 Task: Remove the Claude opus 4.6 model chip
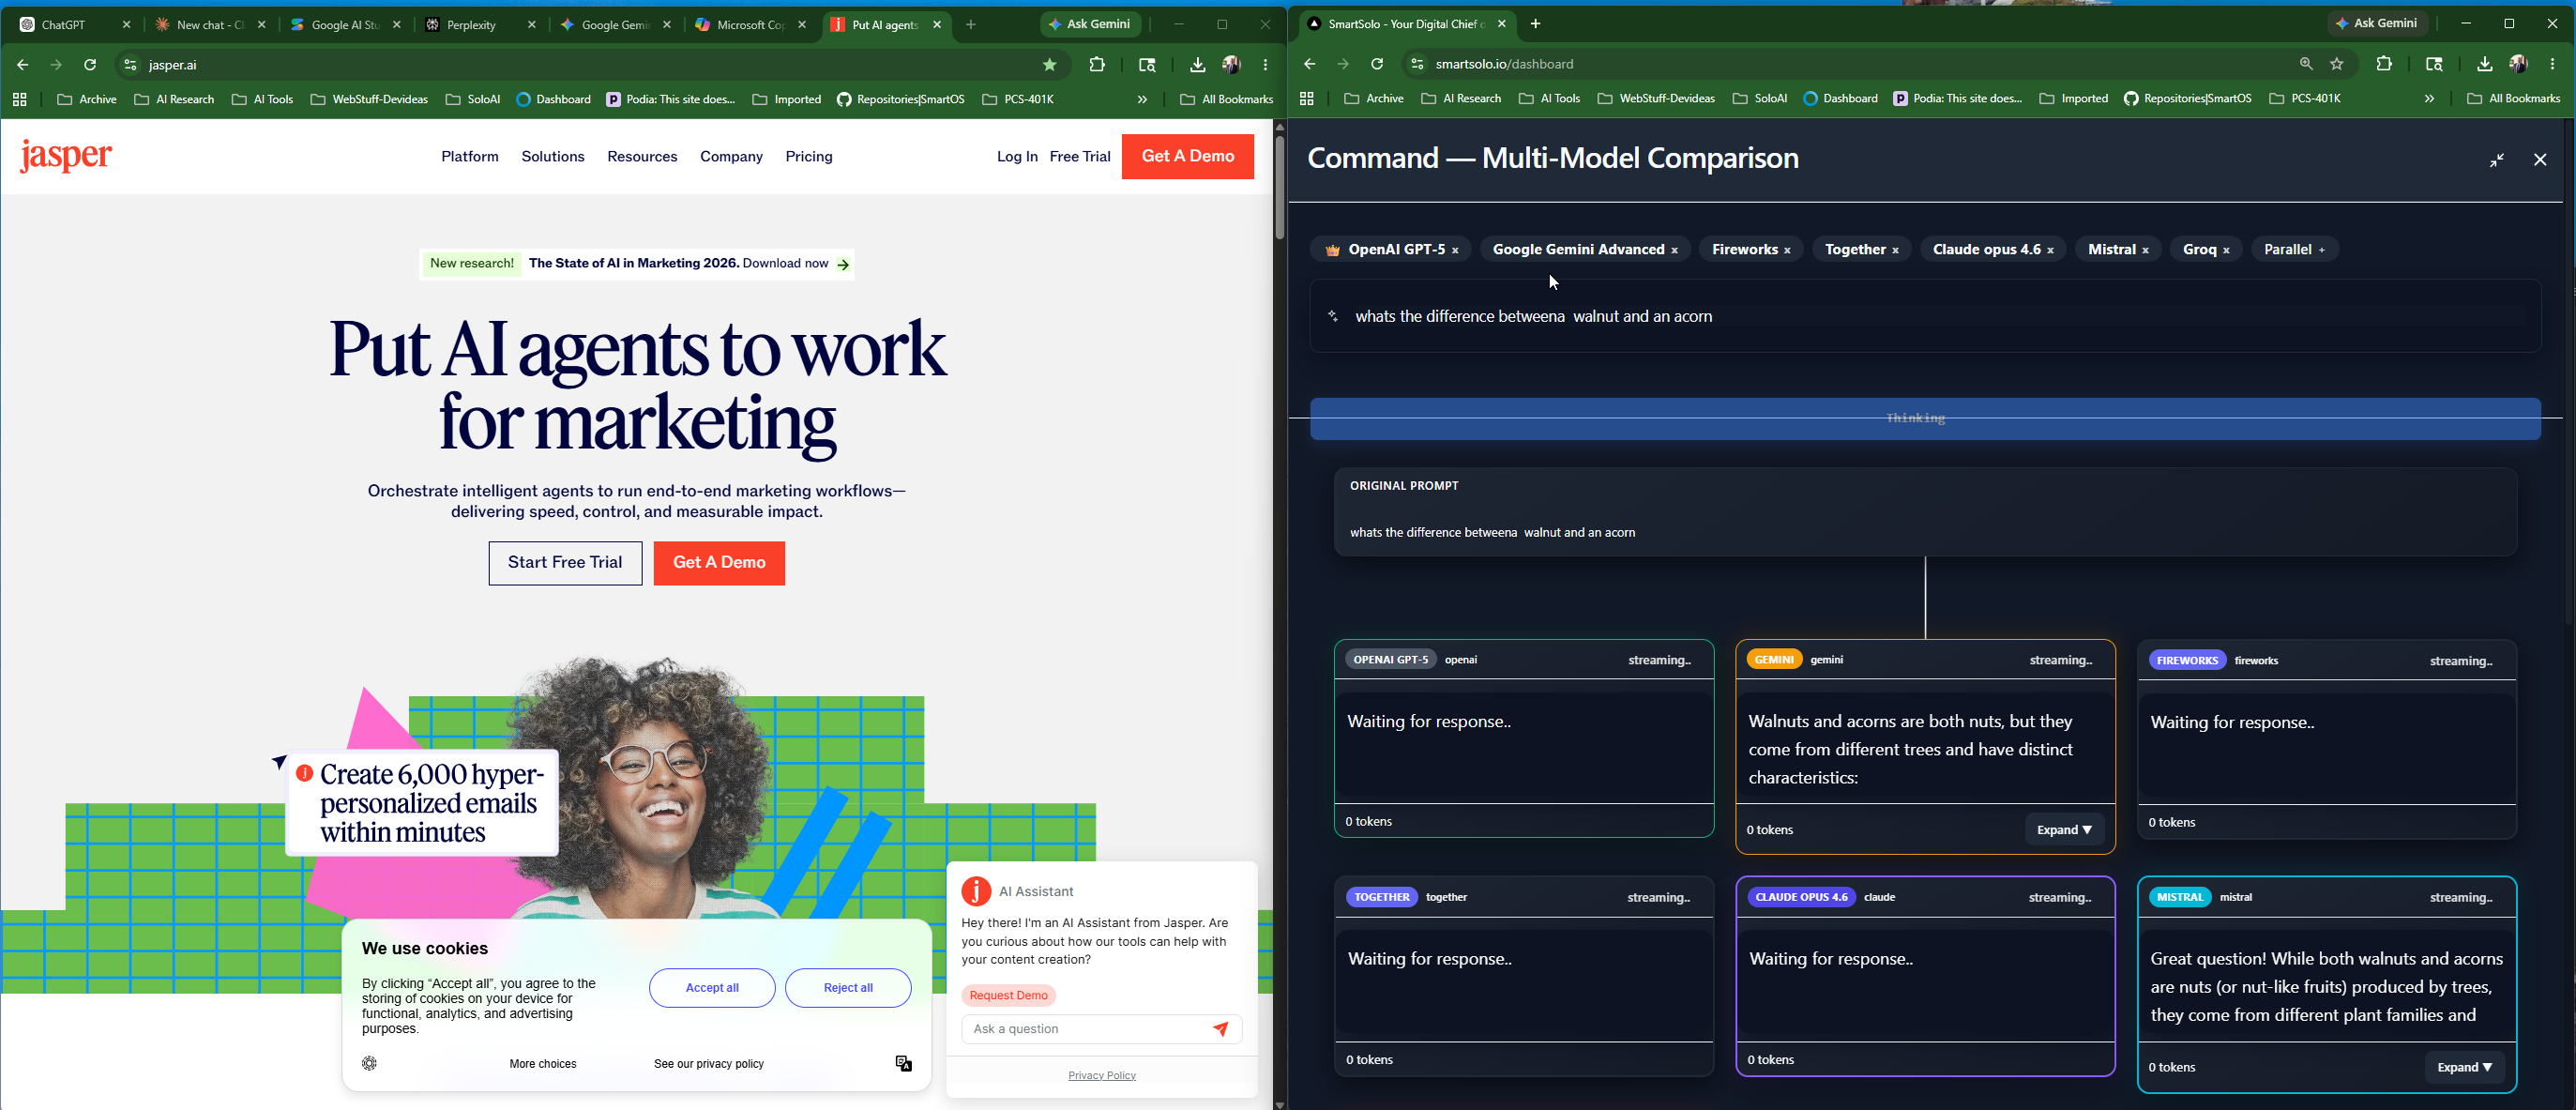[2050, 250]
